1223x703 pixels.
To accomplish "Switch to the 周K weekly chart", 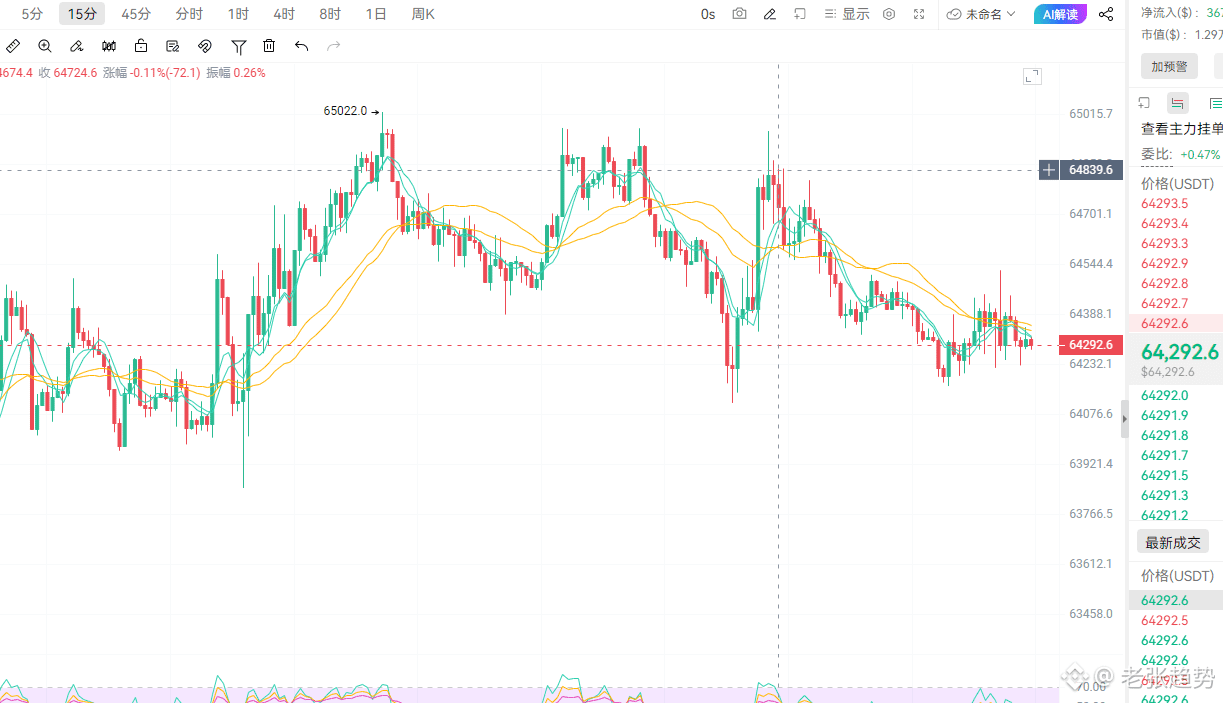I will pos(423,14).
